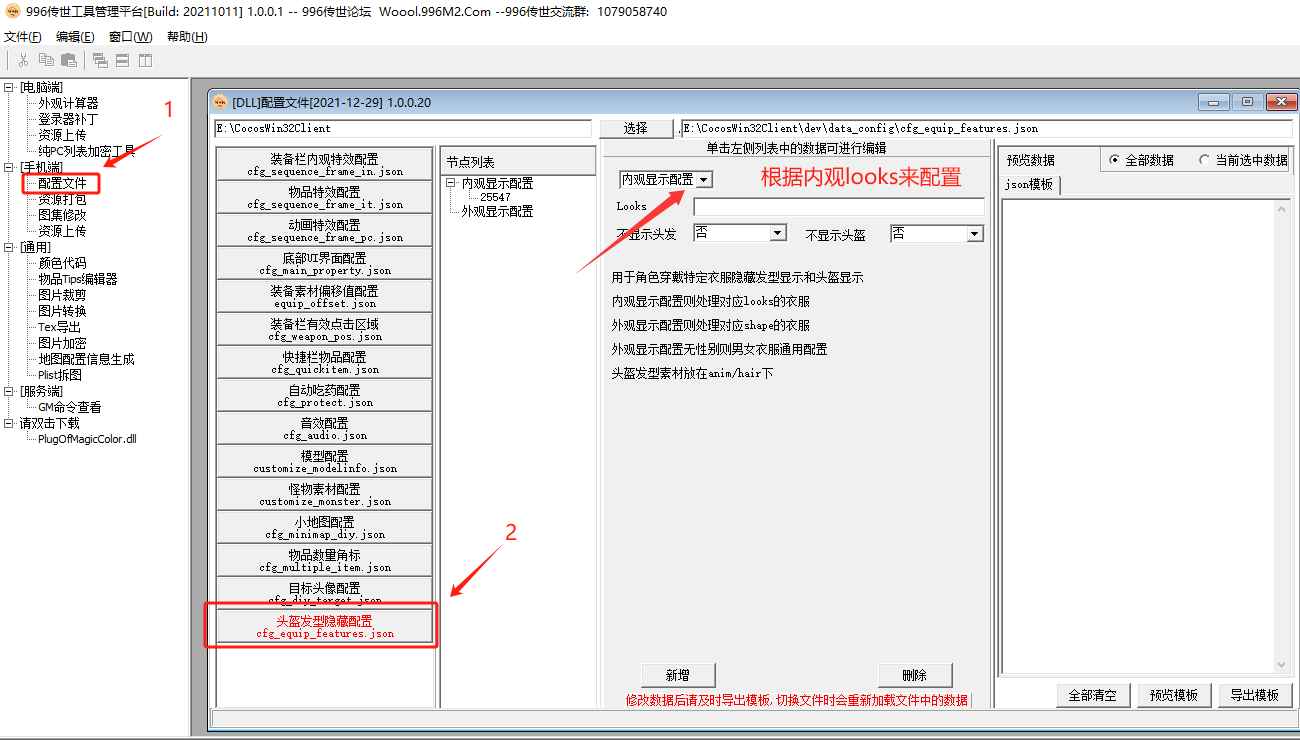The image size is (1300, 742).
Task: Open the 帮助(H) menu
Action: pos(187,37)
